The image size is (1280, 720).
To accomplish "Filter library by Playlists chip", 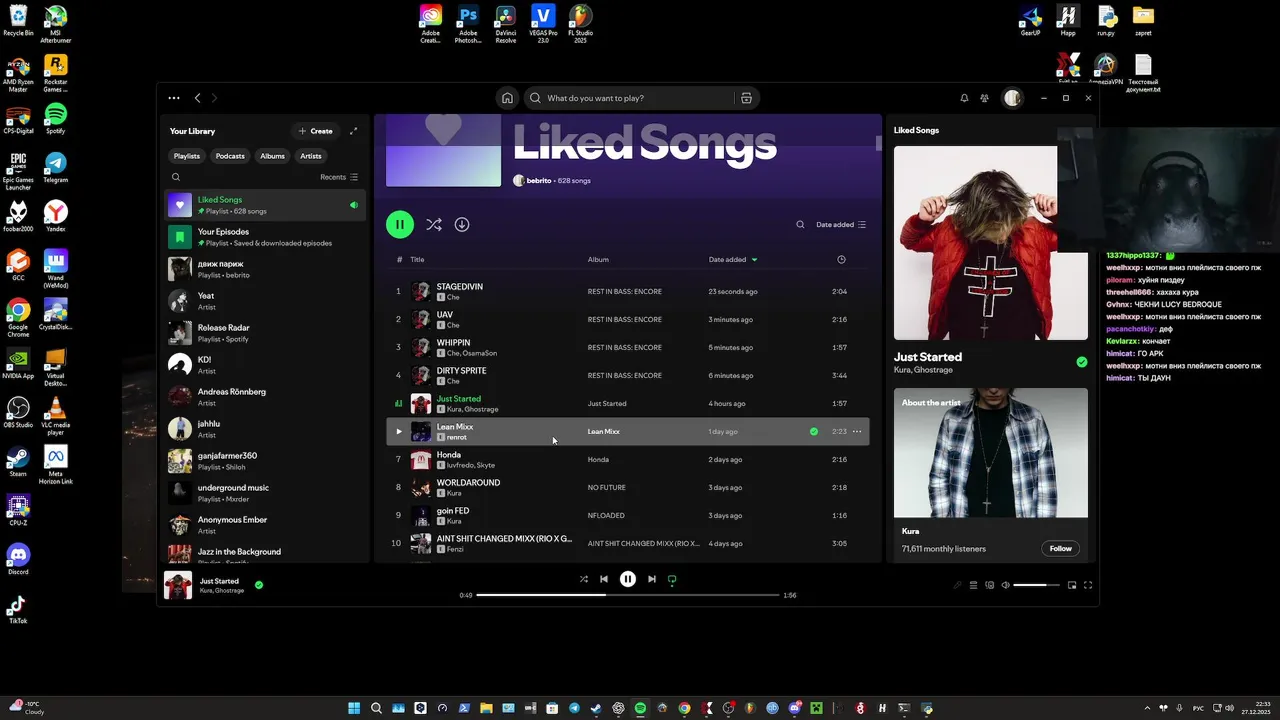I will click(x=187, y=156).
